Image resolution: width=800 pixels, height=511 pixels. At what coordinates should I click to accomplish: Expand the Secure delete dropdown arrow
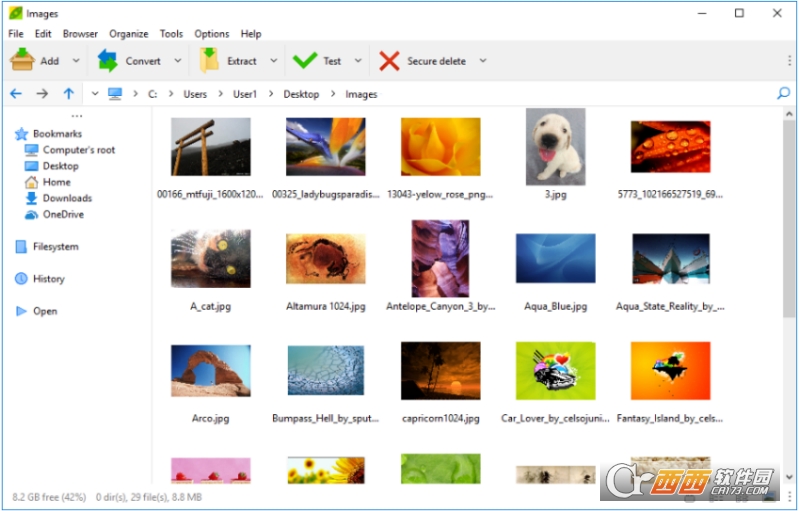click(483, 61)
